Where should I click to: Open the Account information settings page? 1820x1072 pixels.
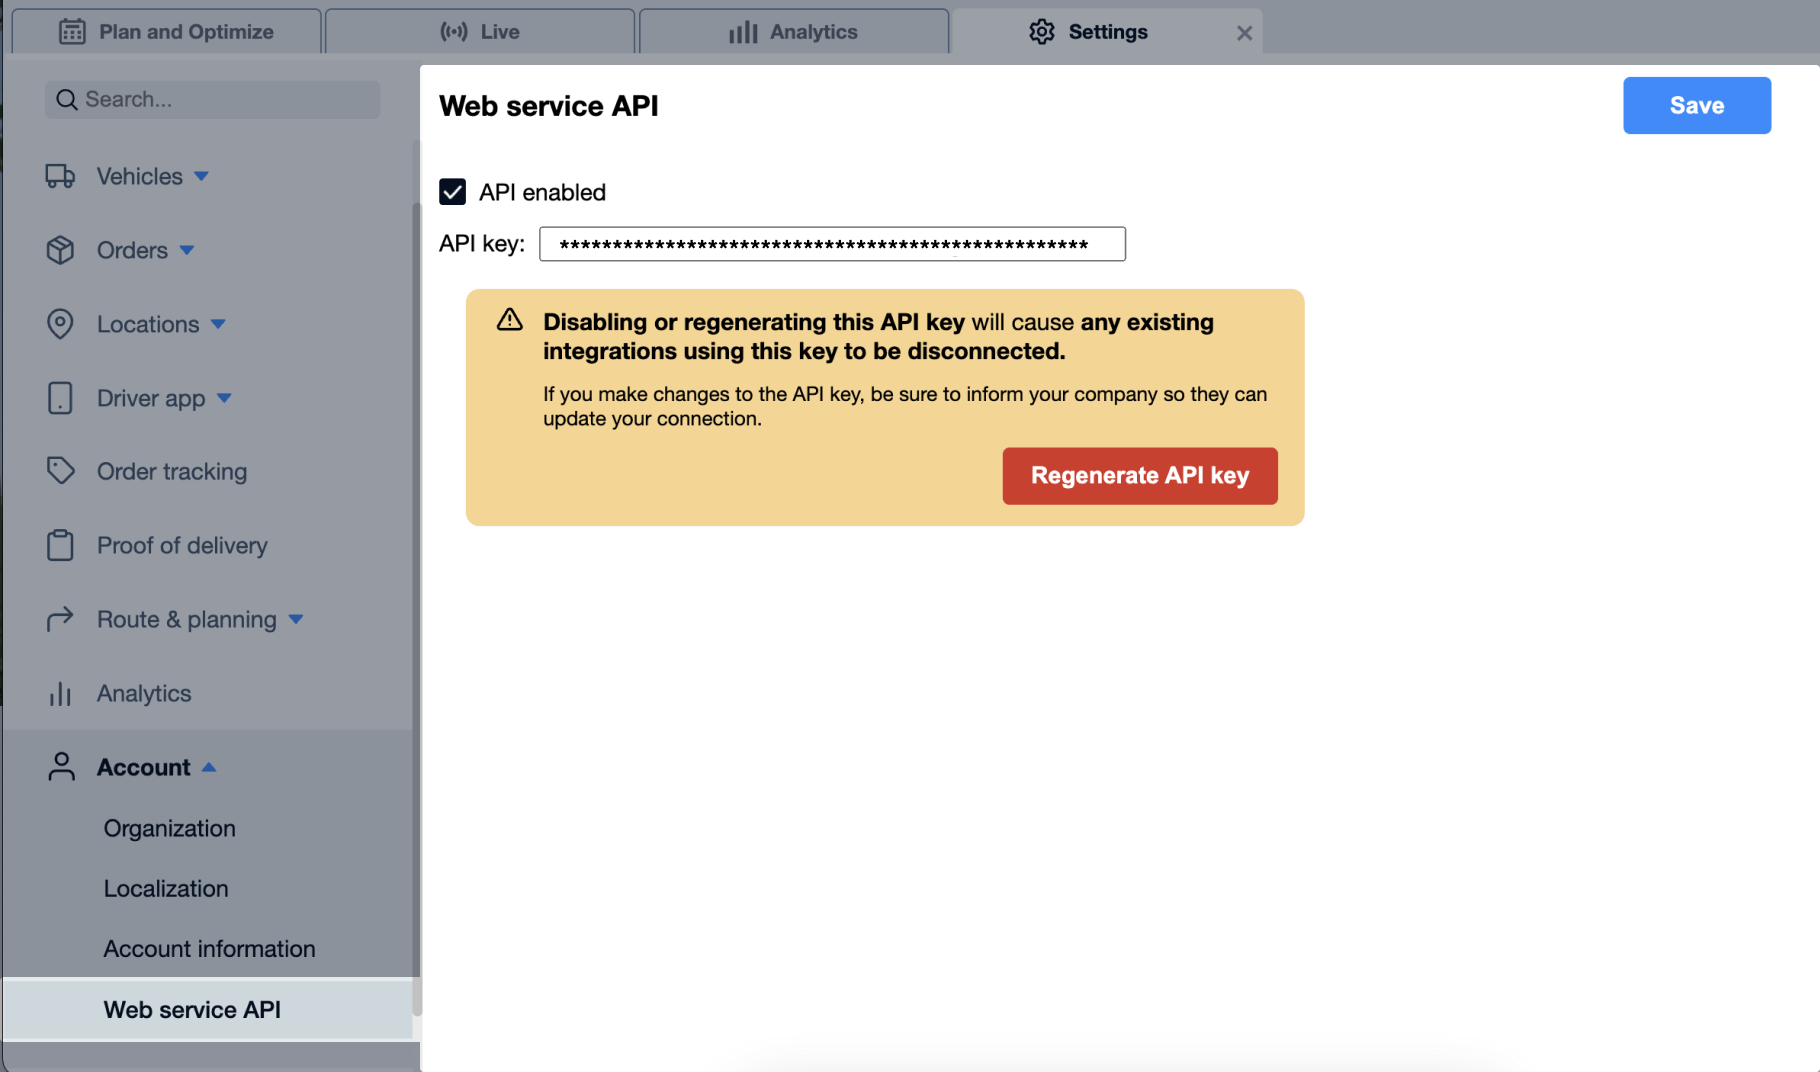[209, 948]
